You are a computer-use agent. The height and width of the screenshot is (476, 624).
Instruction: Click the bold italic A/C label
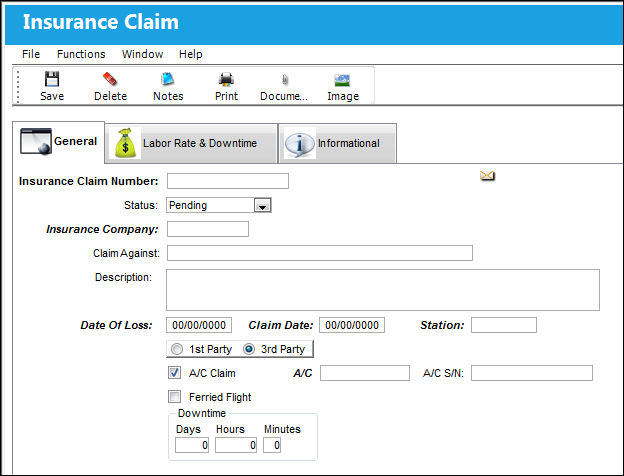pos(302,373)
